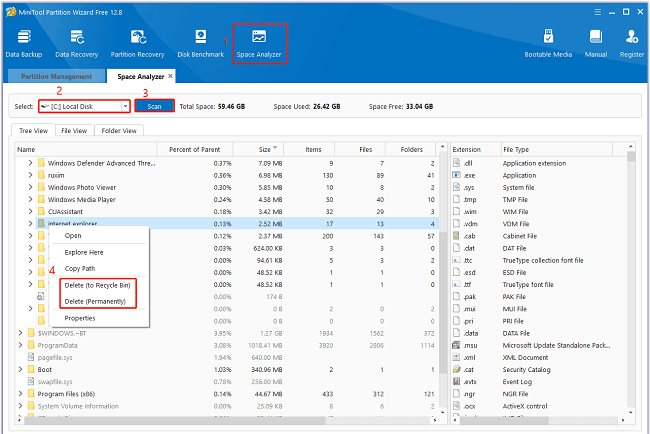Image resolution: width=650 pixels, height=434 pixels.
Task: Sort by Percent of Parent column
Action: 195,149
